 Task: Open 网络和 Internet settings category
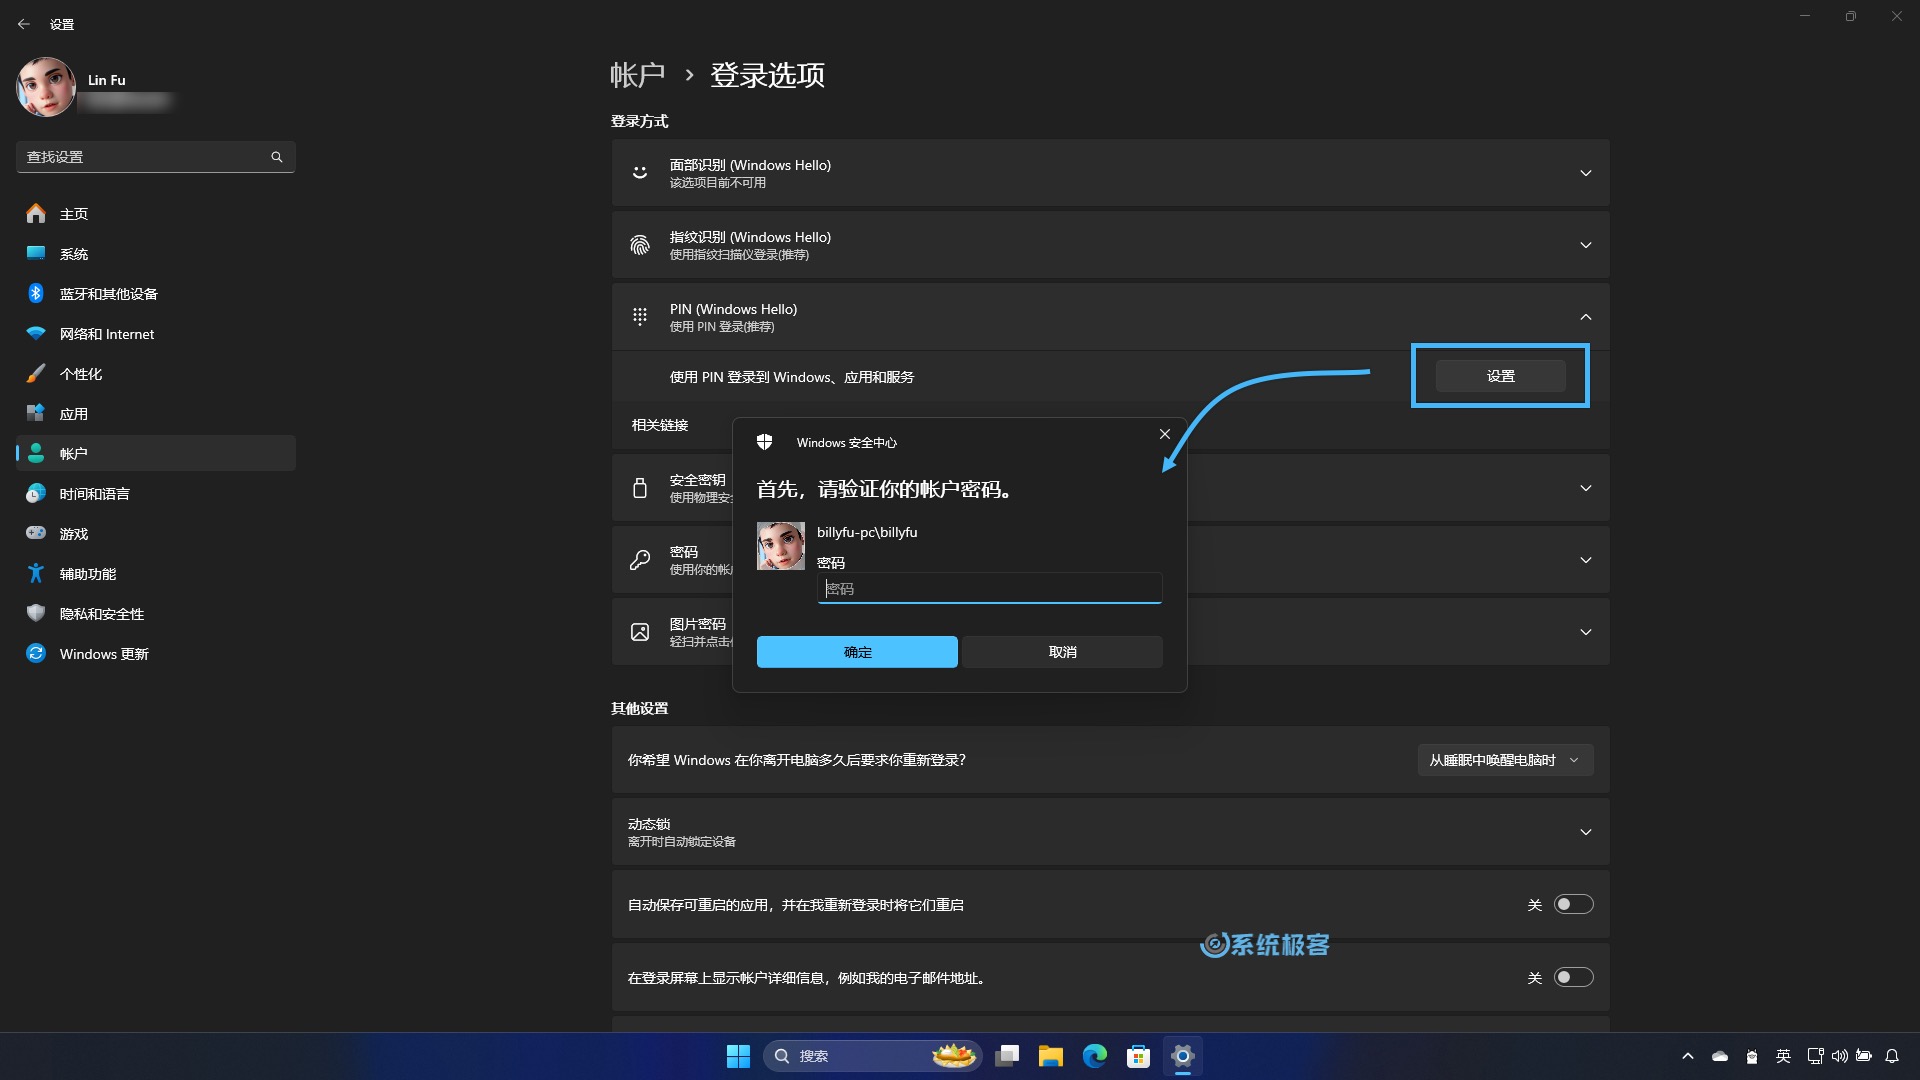click(155, 334)
